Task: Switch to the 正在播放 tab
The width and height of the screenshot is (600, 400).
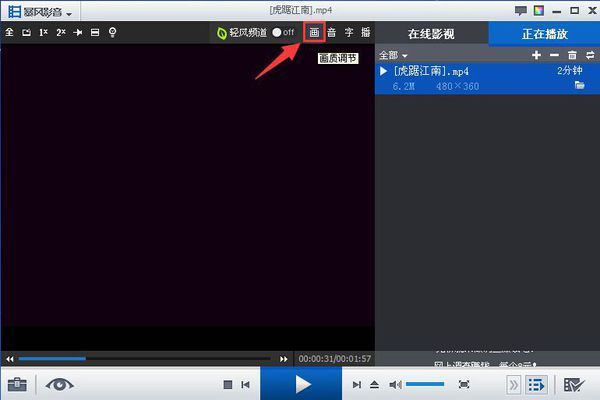Action: [x=544, y=34]
